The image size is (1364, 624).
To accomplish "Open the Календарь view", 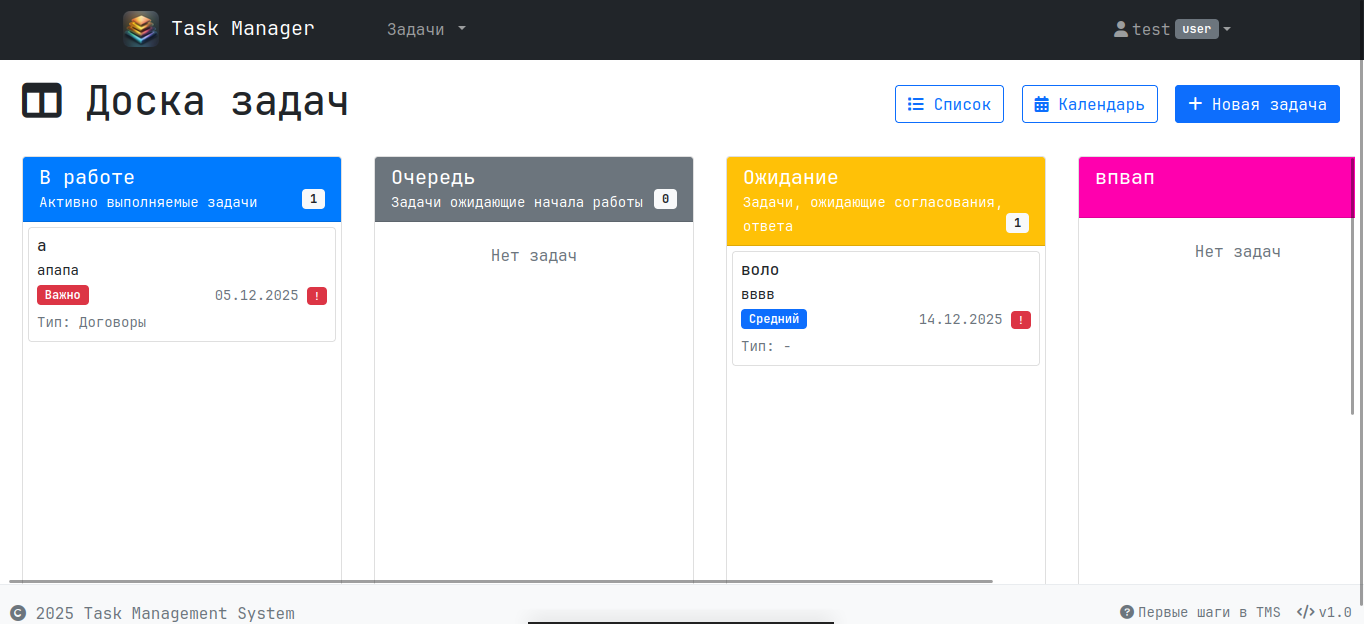I will tap(1089, 104).
